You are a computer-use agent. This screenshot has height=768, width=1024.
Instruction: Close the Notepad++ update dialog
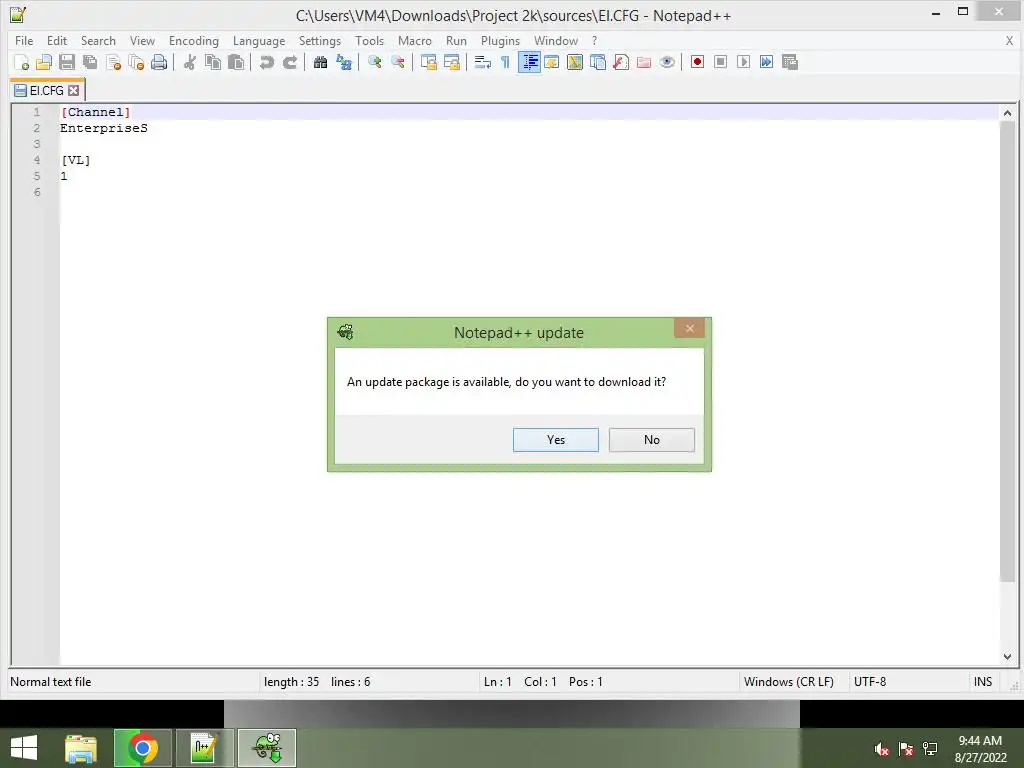tap(689, 328)
